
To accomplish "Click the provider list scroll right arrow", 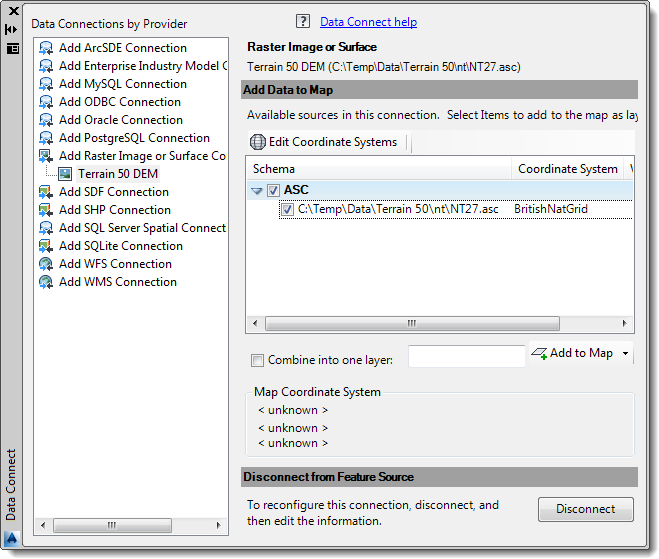I will 218,525.
